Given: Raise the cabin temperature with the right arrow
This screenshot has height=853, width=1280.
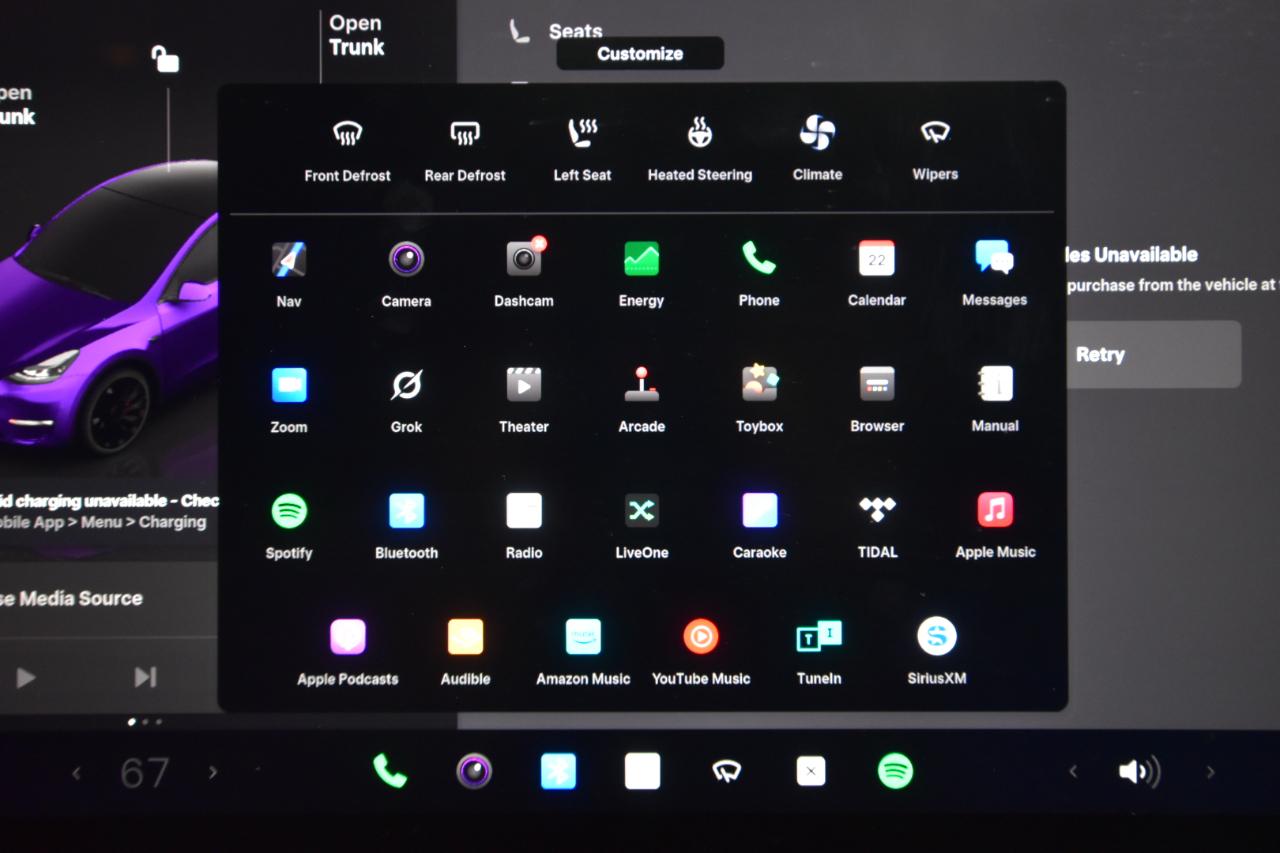Looking at the screenshot, I should pyautogui.click(x=212, y=772).
